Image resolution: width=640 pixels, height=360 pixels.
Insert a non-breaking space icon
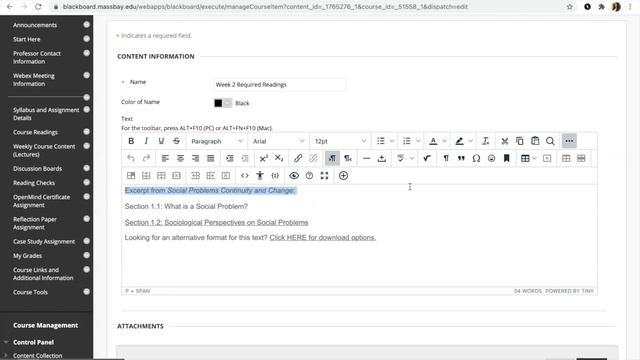382,158
